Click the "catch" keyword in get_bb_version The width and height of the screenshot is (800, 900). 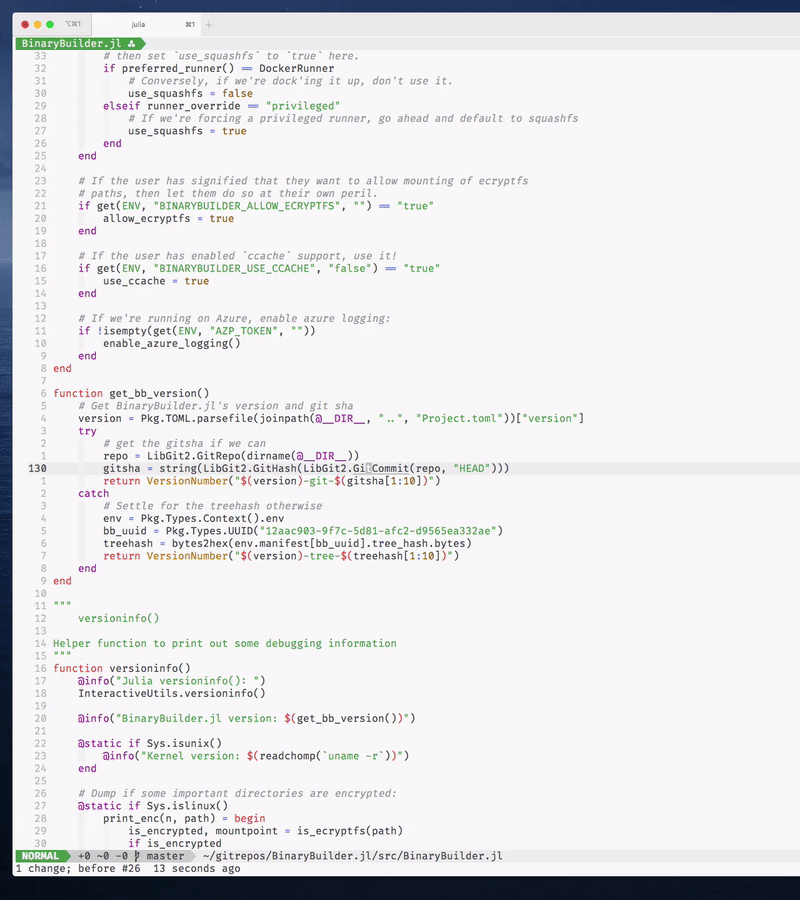coord(93,493)
